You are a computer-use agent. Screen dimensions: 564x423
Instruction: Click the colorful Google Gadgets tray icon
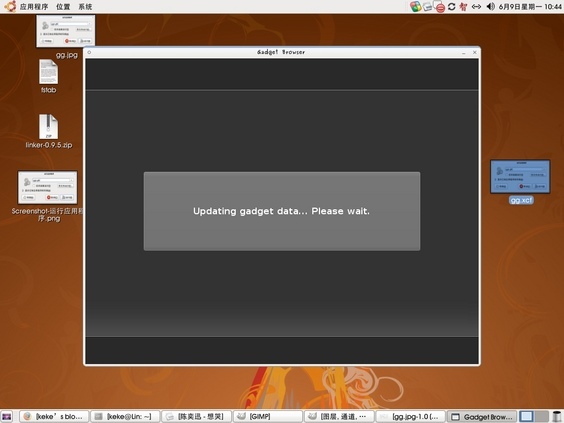[415, 6]
